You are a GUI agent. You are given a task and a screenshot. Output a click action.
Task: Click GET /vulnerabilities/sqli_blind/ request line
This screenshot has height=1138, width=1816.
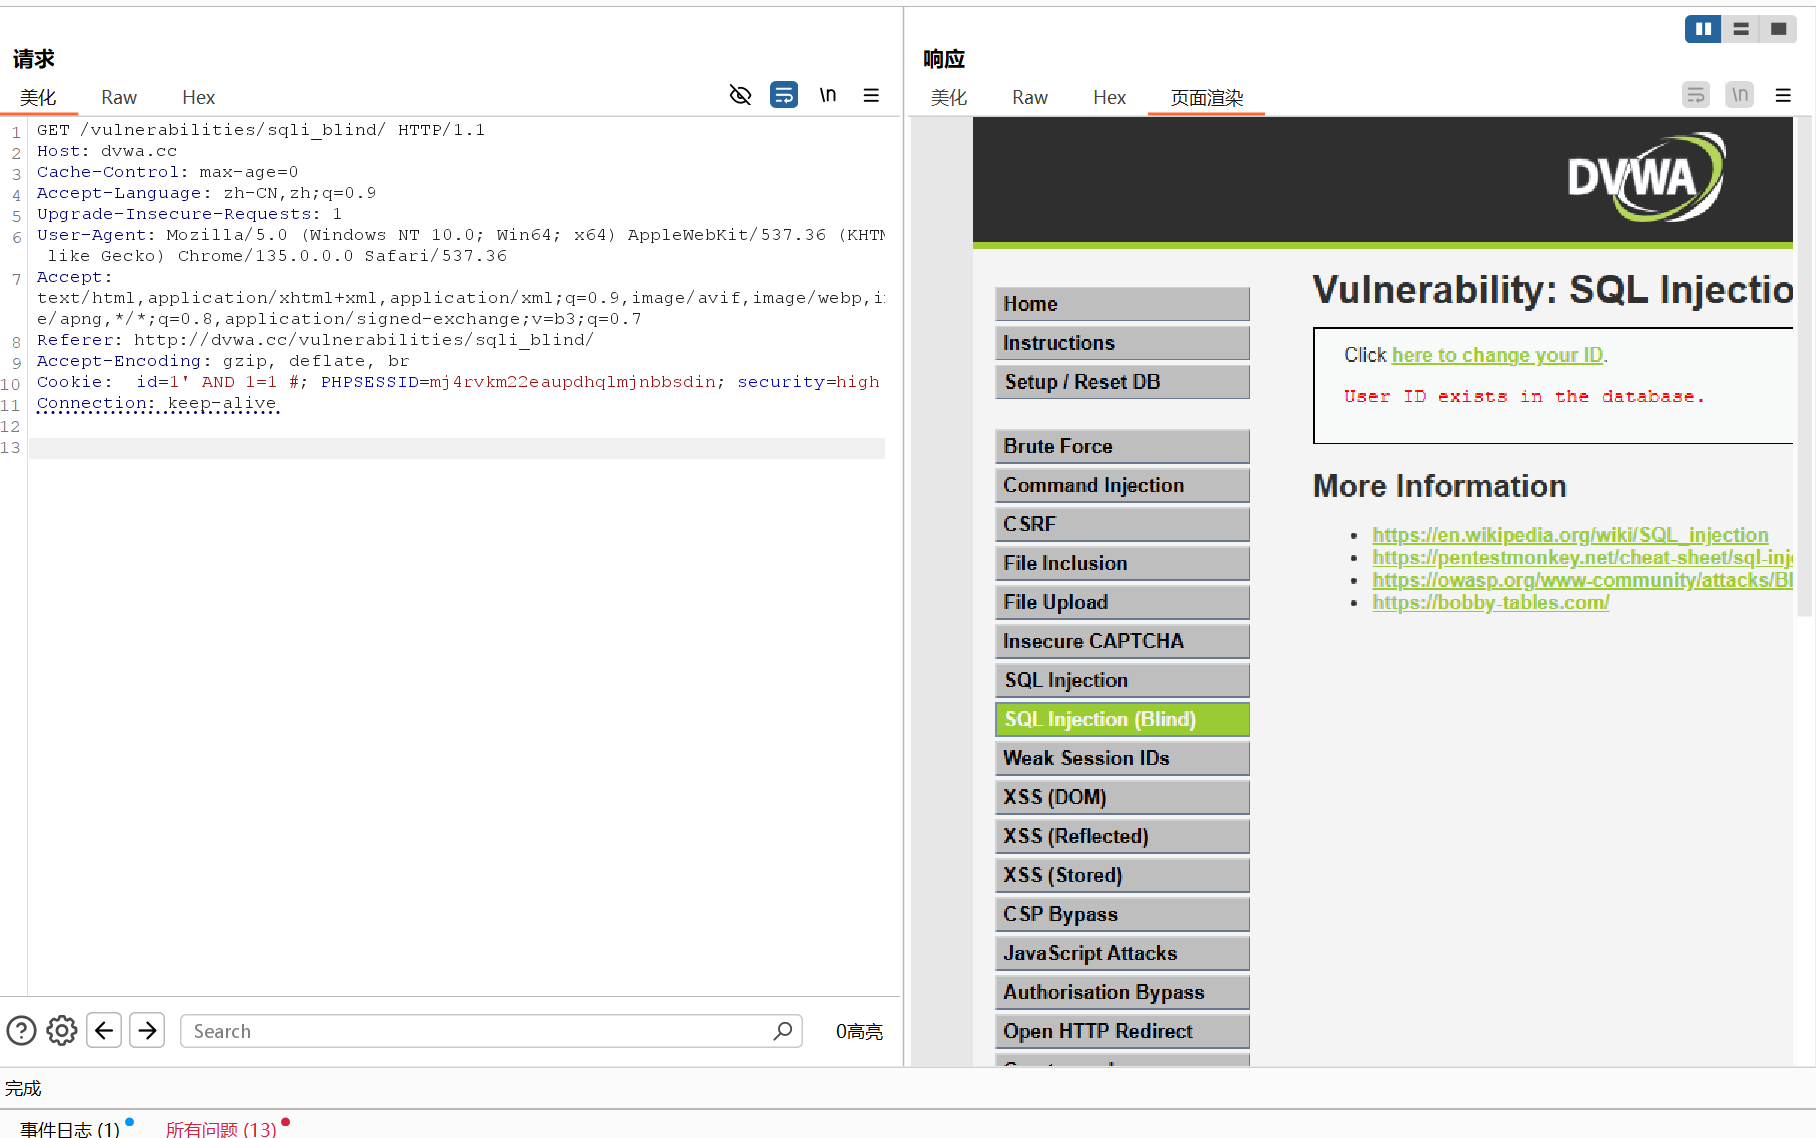coord(260,130)
